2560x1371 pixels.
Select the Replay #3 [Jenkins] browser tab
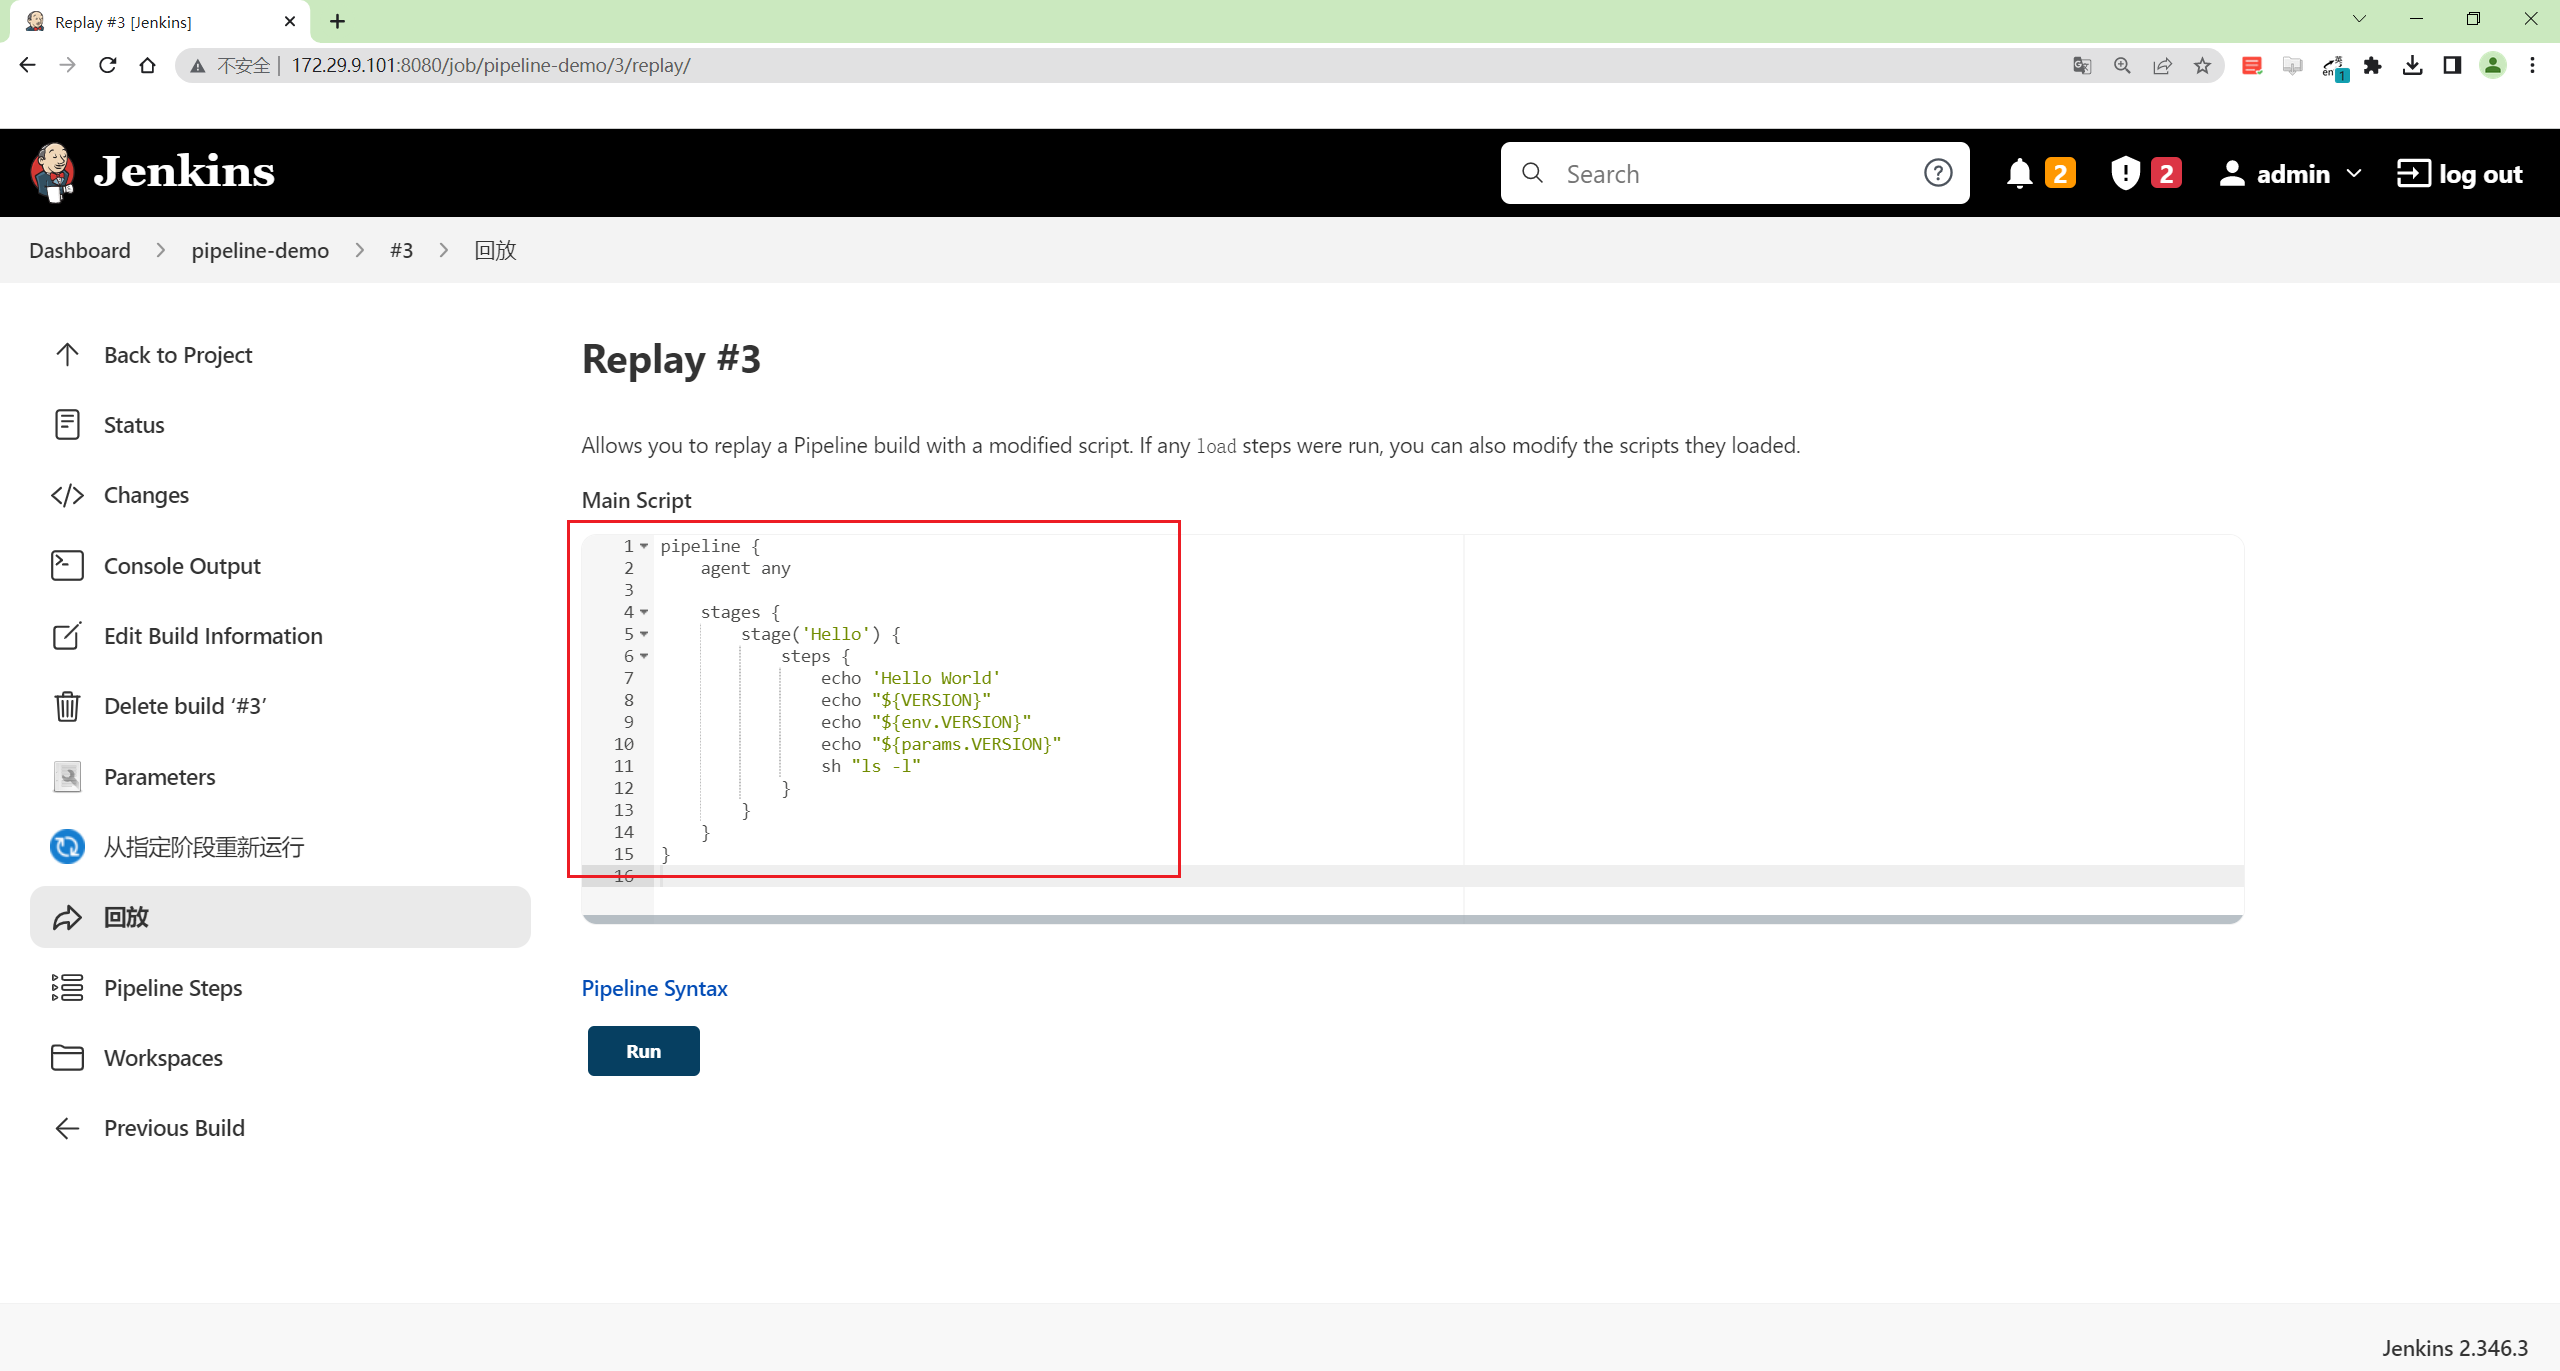(x=160, y=22)
